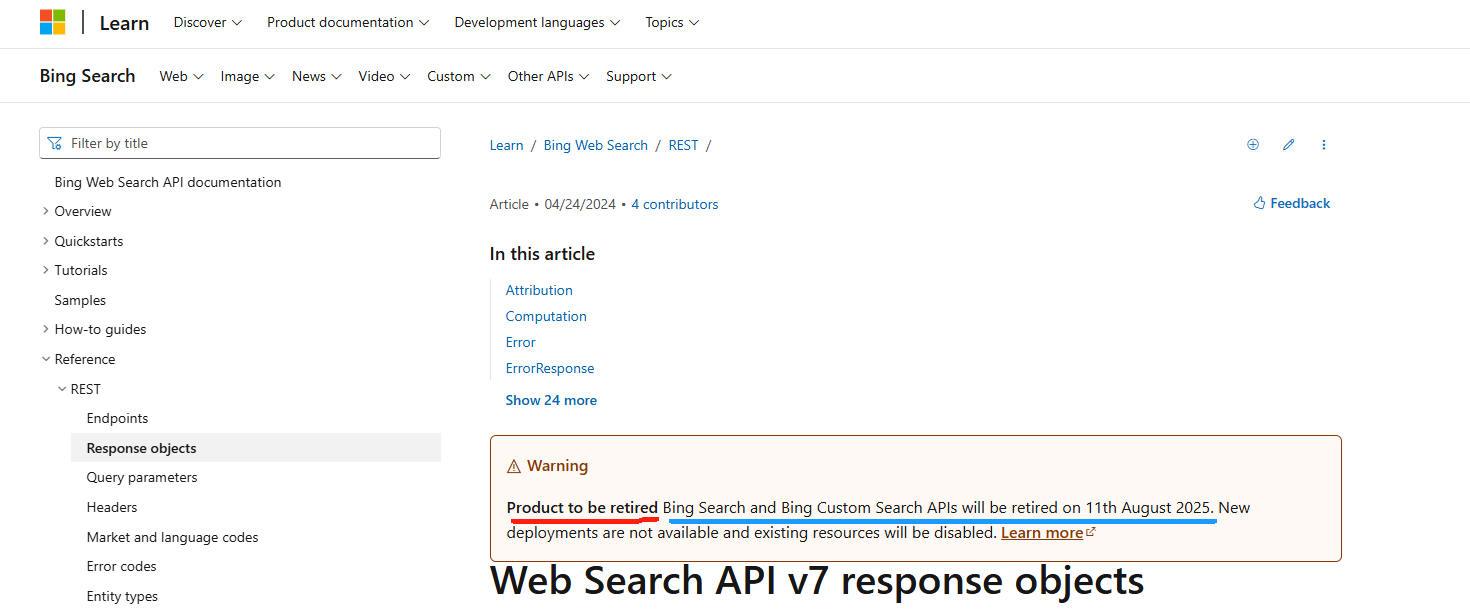
Task: Open Learn more link in the warning
Action: pyautogui.click(x=1048, y=533)
